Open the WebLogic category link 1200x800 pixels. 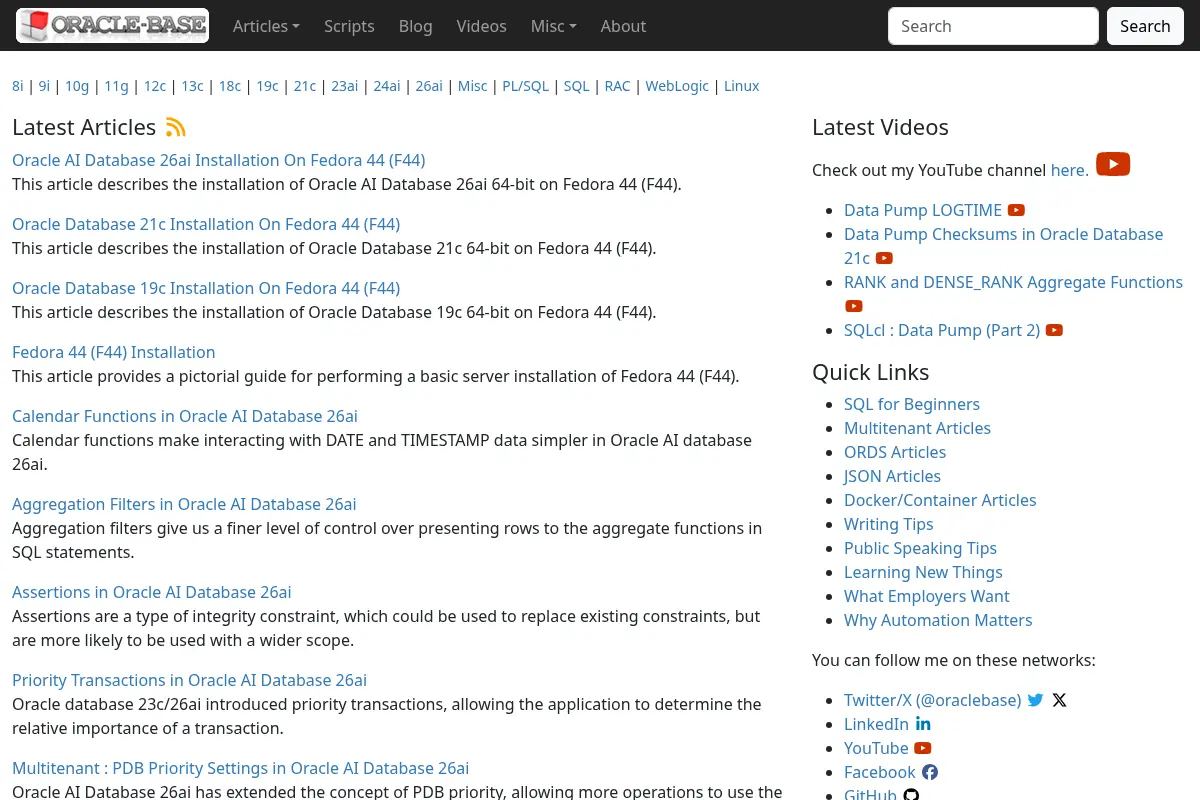[677, 86]
